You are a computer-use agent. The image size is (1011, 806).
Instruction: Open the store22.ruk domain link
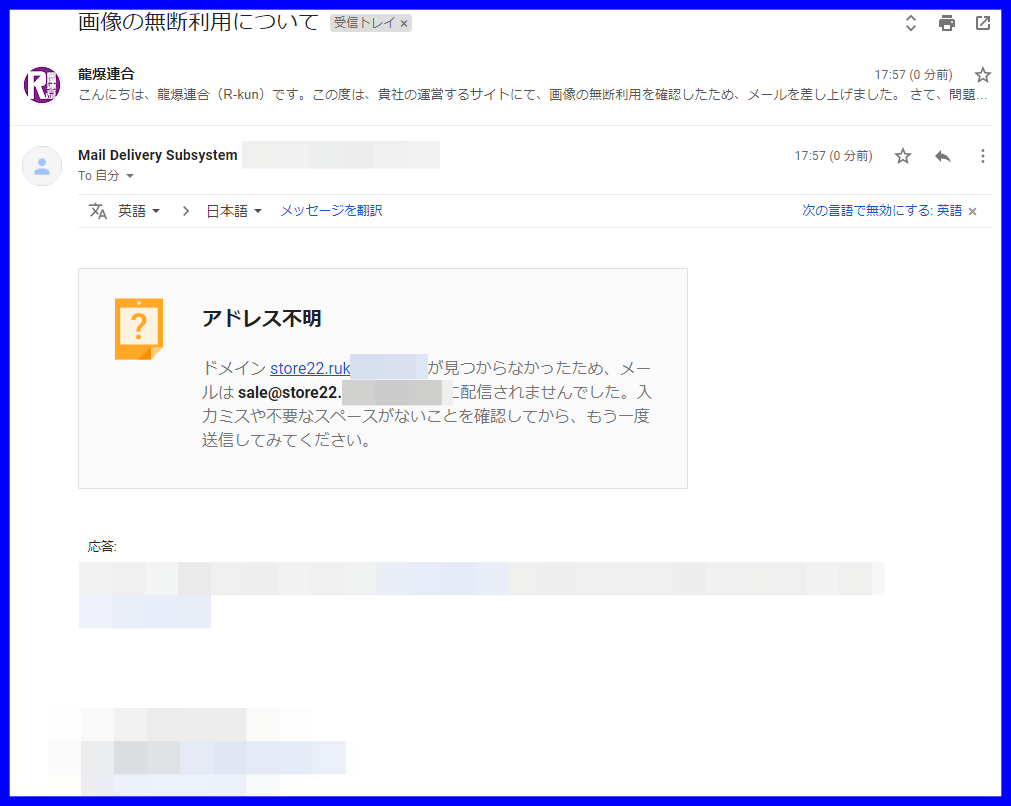coord(309,368)
